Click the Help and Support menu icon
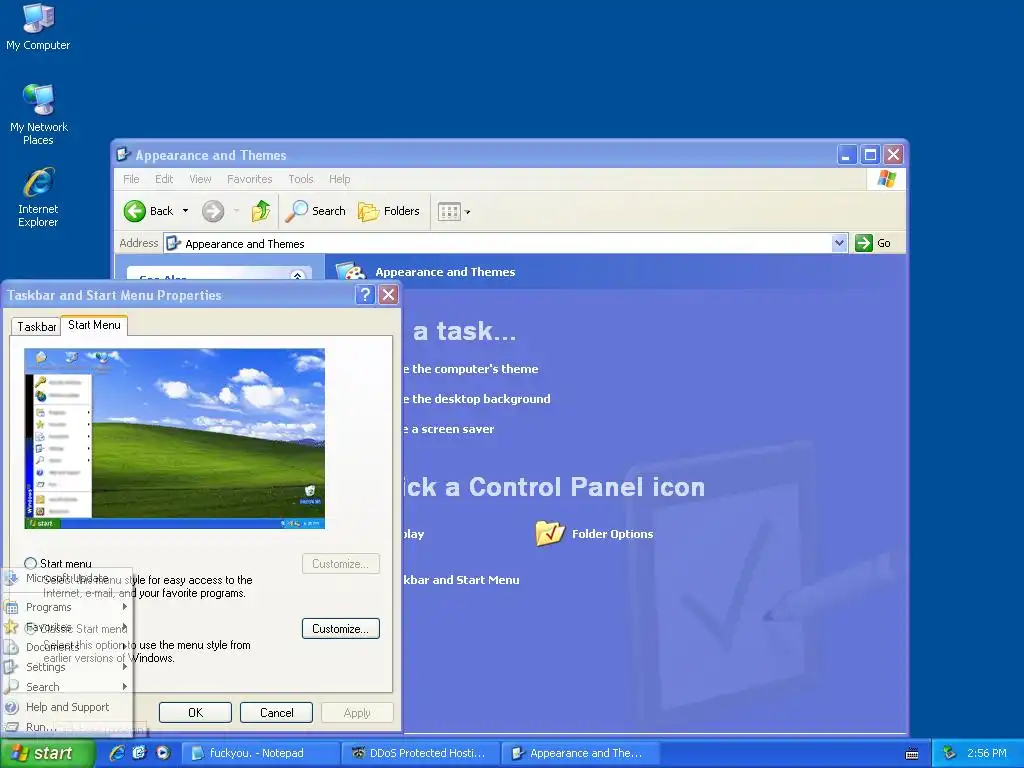The width and height of the screenshot is (1024, 768). pos(11,707)
